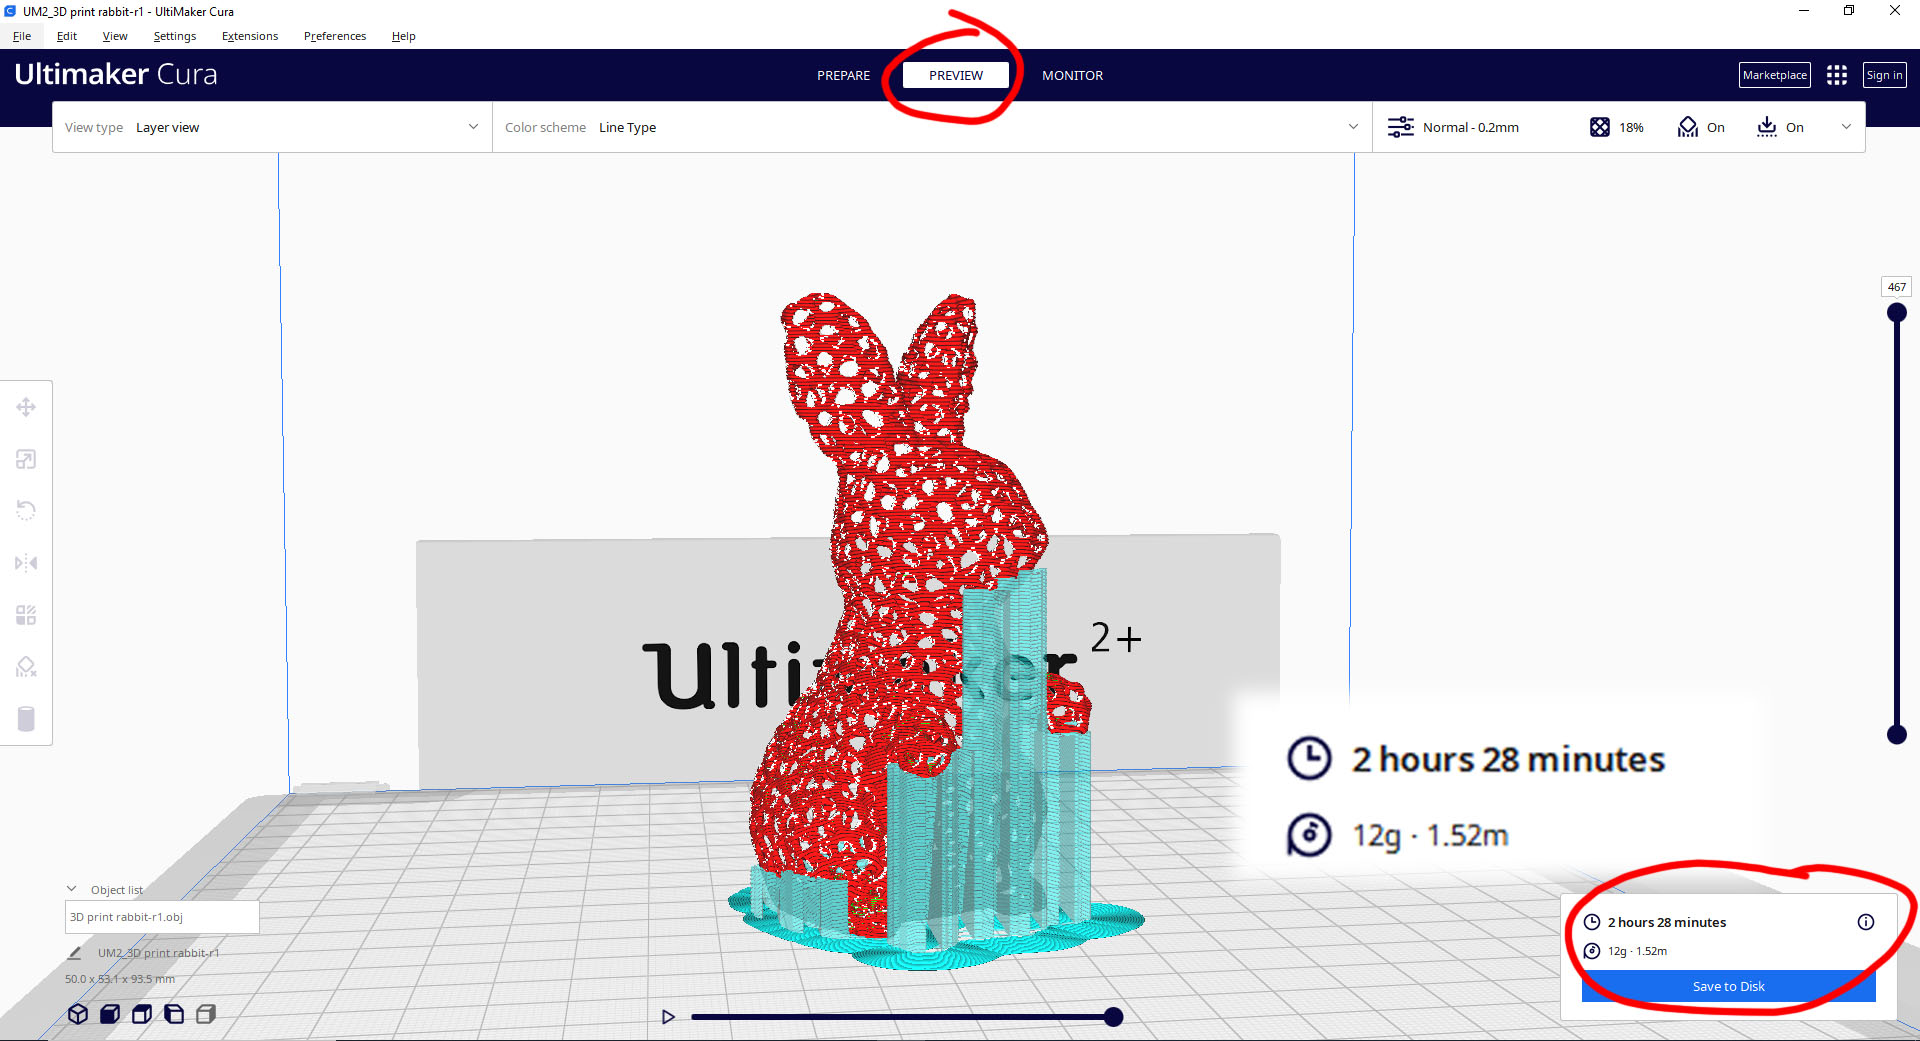Click the 2 hours 28 minutes print time text
This screenshot has height=1041, width=1920.
pyautogui.click(x=1667, y=922)
